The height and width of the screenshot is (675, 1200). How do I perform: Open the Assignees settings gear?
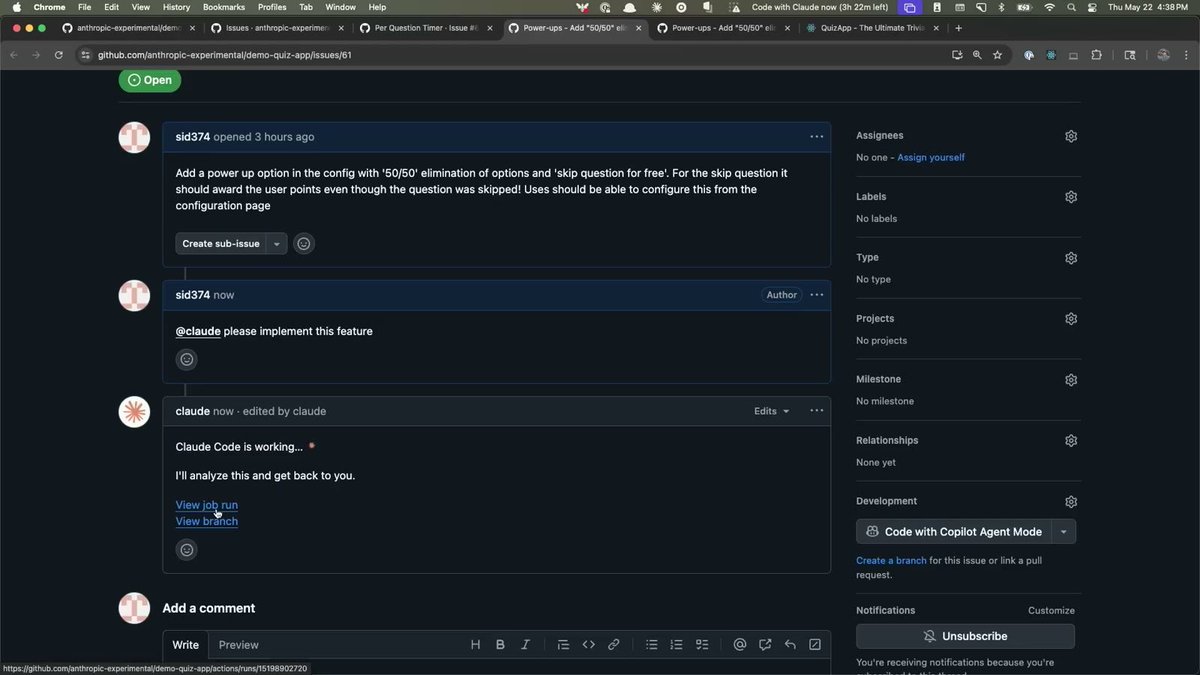[1071, 136]
